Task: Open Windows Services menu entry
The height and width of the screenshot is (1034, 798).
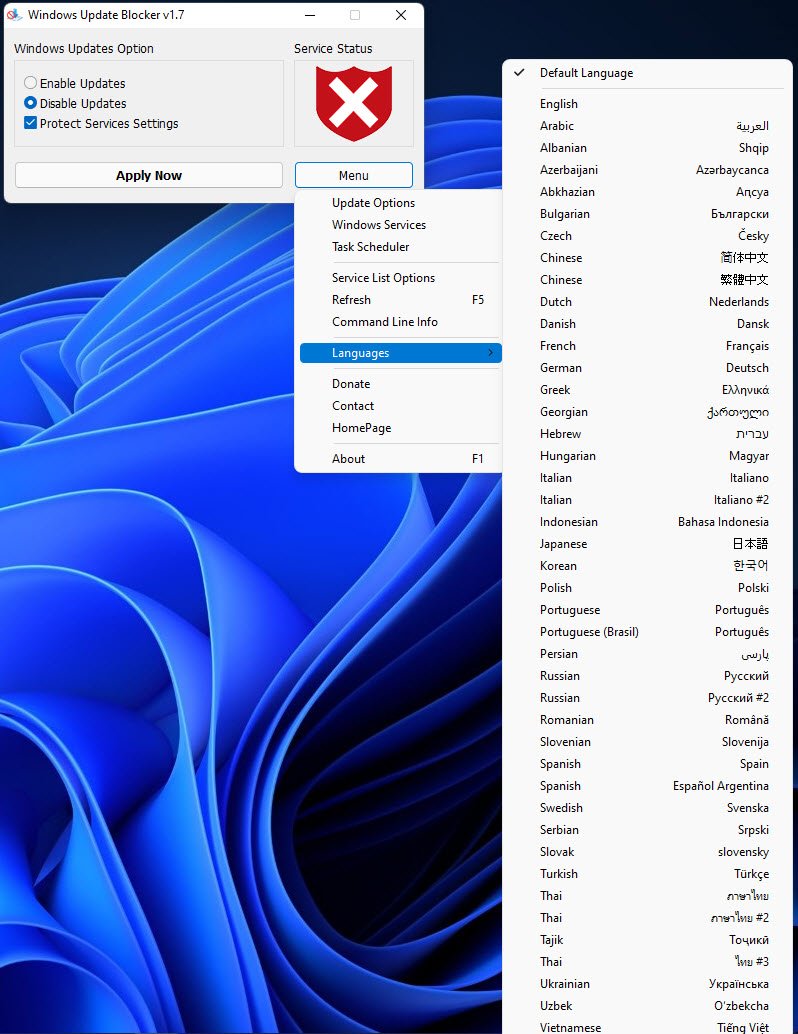Action: (398, 225)
